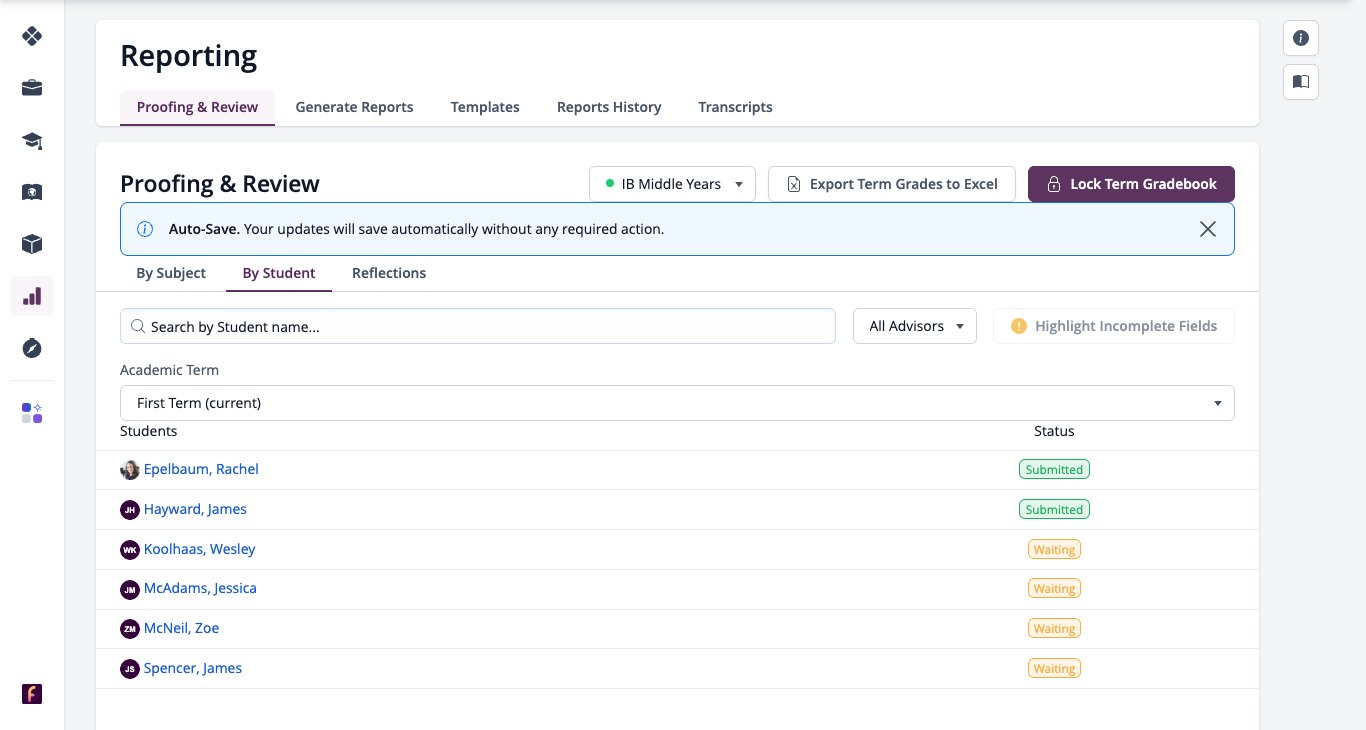Click the diamond logo icon in sidebar
The image size is (1366, 730).
coord(32,36)
